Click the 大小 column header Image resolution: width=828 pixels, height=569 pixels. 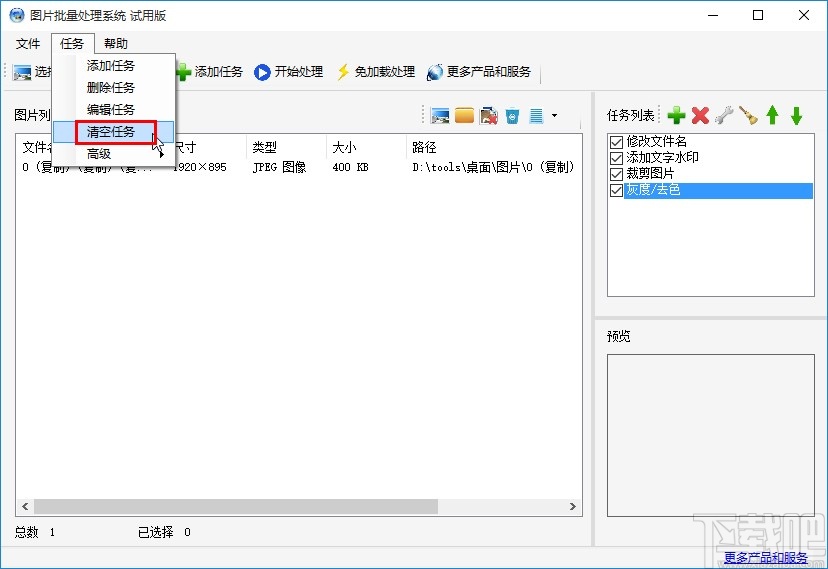point(366,147)
